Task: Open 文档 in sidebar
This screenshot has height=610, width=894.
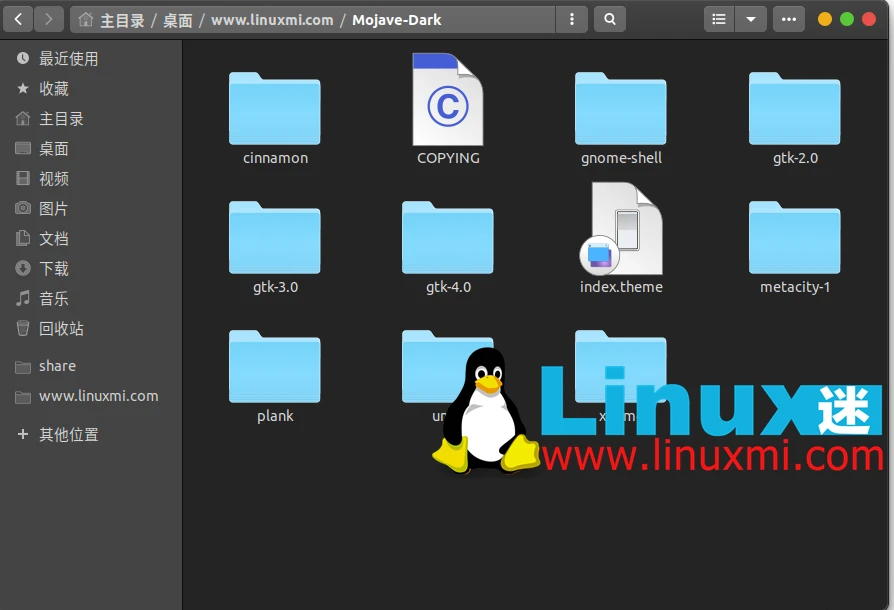Action: 91,238
